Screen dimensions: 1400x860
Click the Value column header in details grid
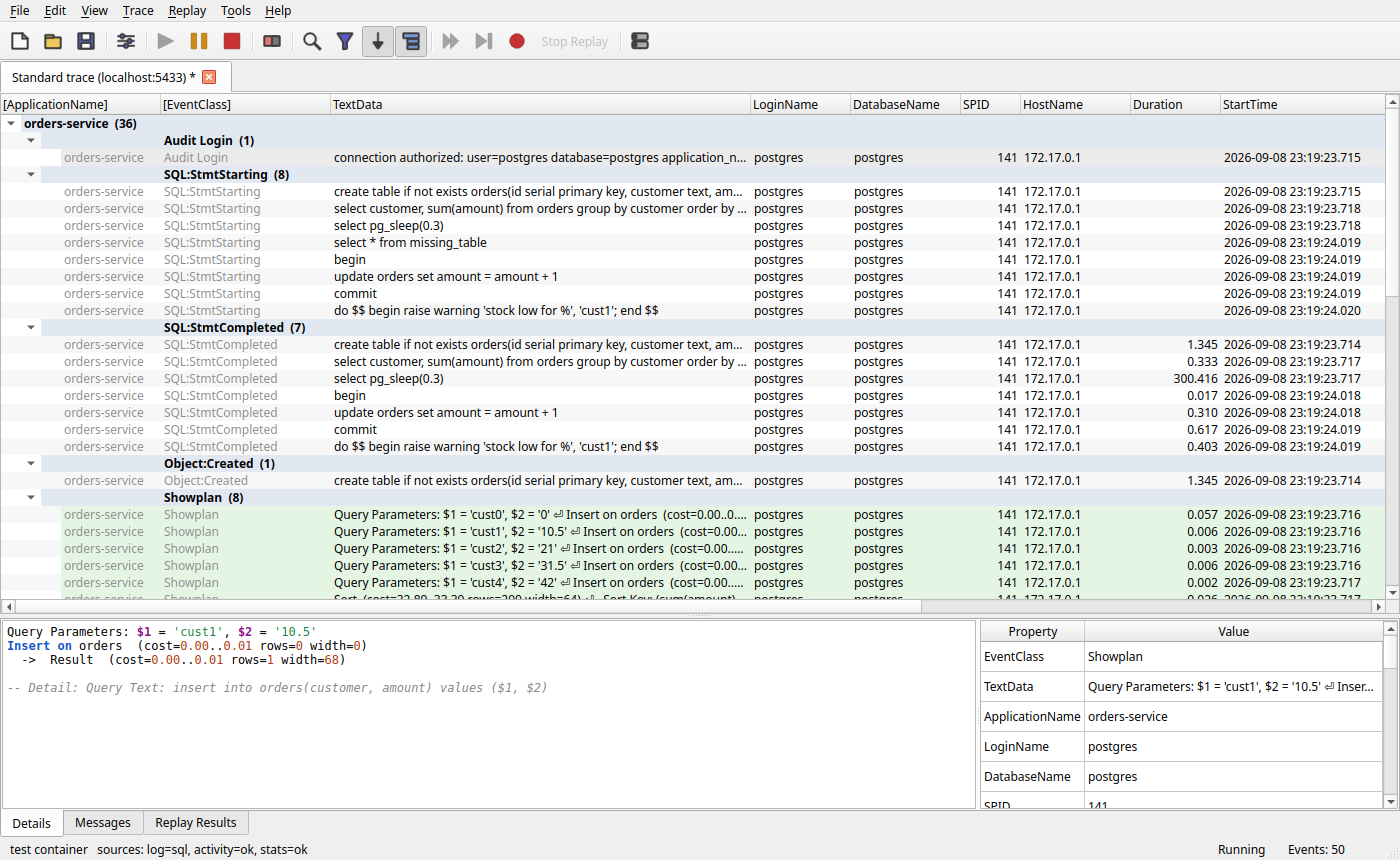(1233, 632)
